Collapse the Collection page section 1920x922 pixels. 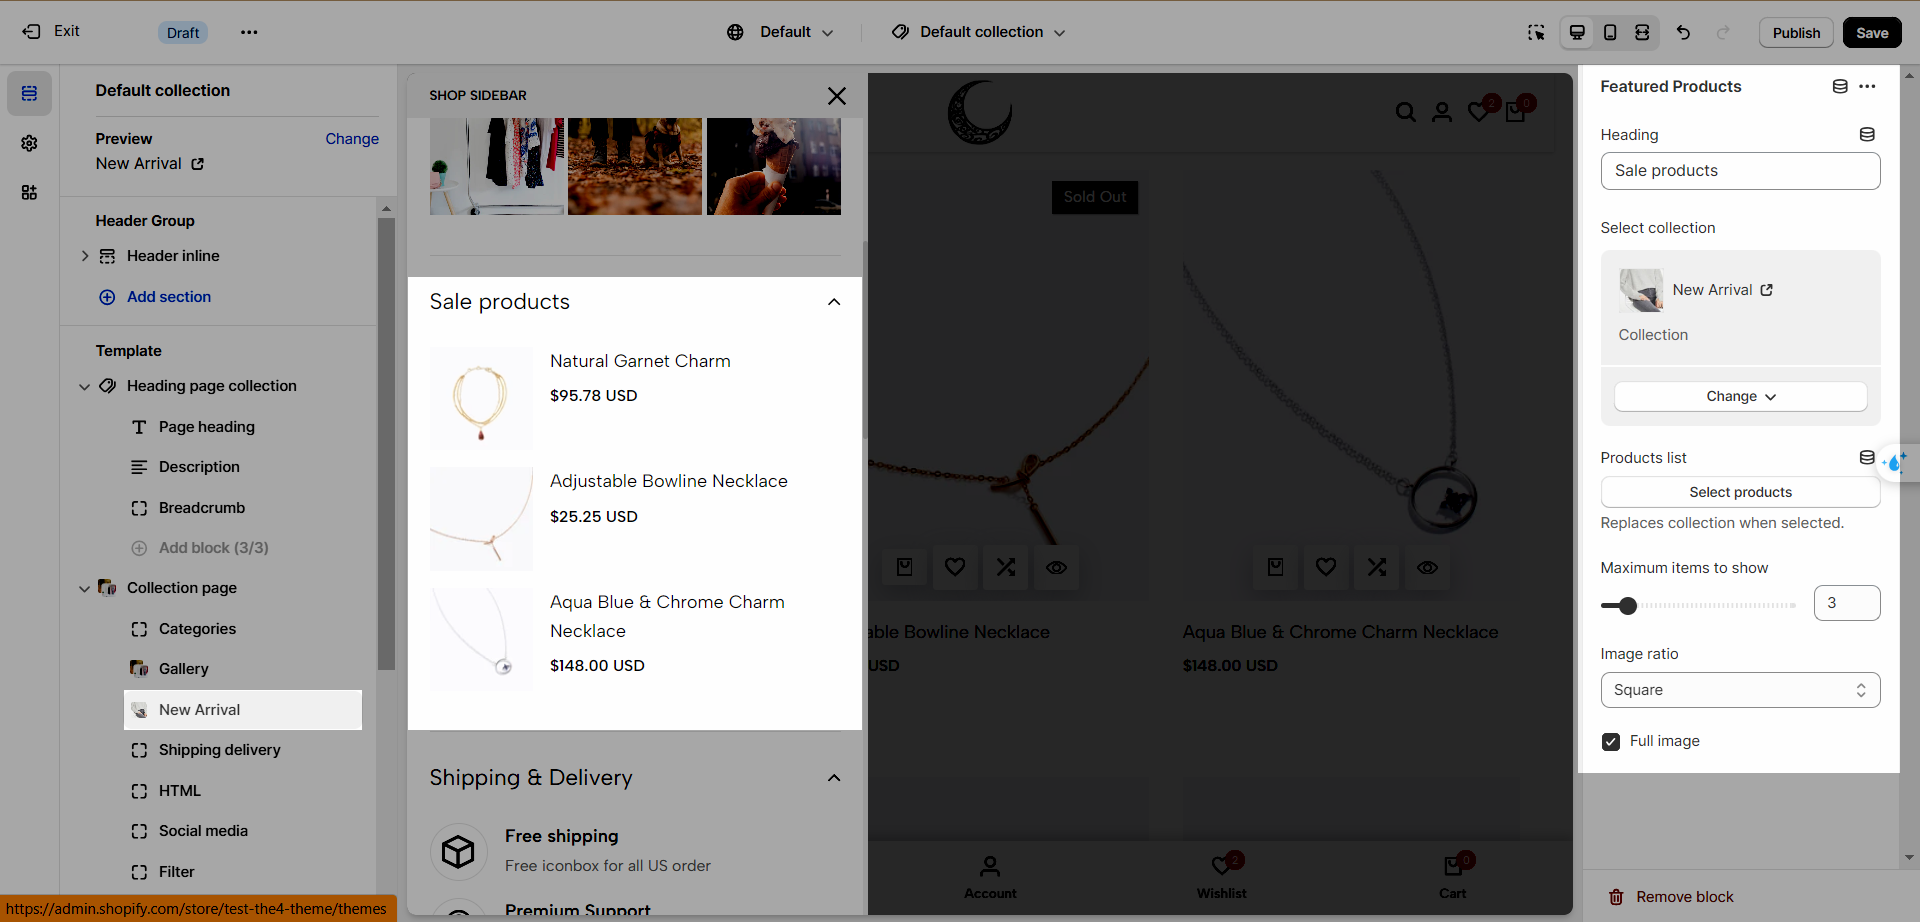(85, 588)
